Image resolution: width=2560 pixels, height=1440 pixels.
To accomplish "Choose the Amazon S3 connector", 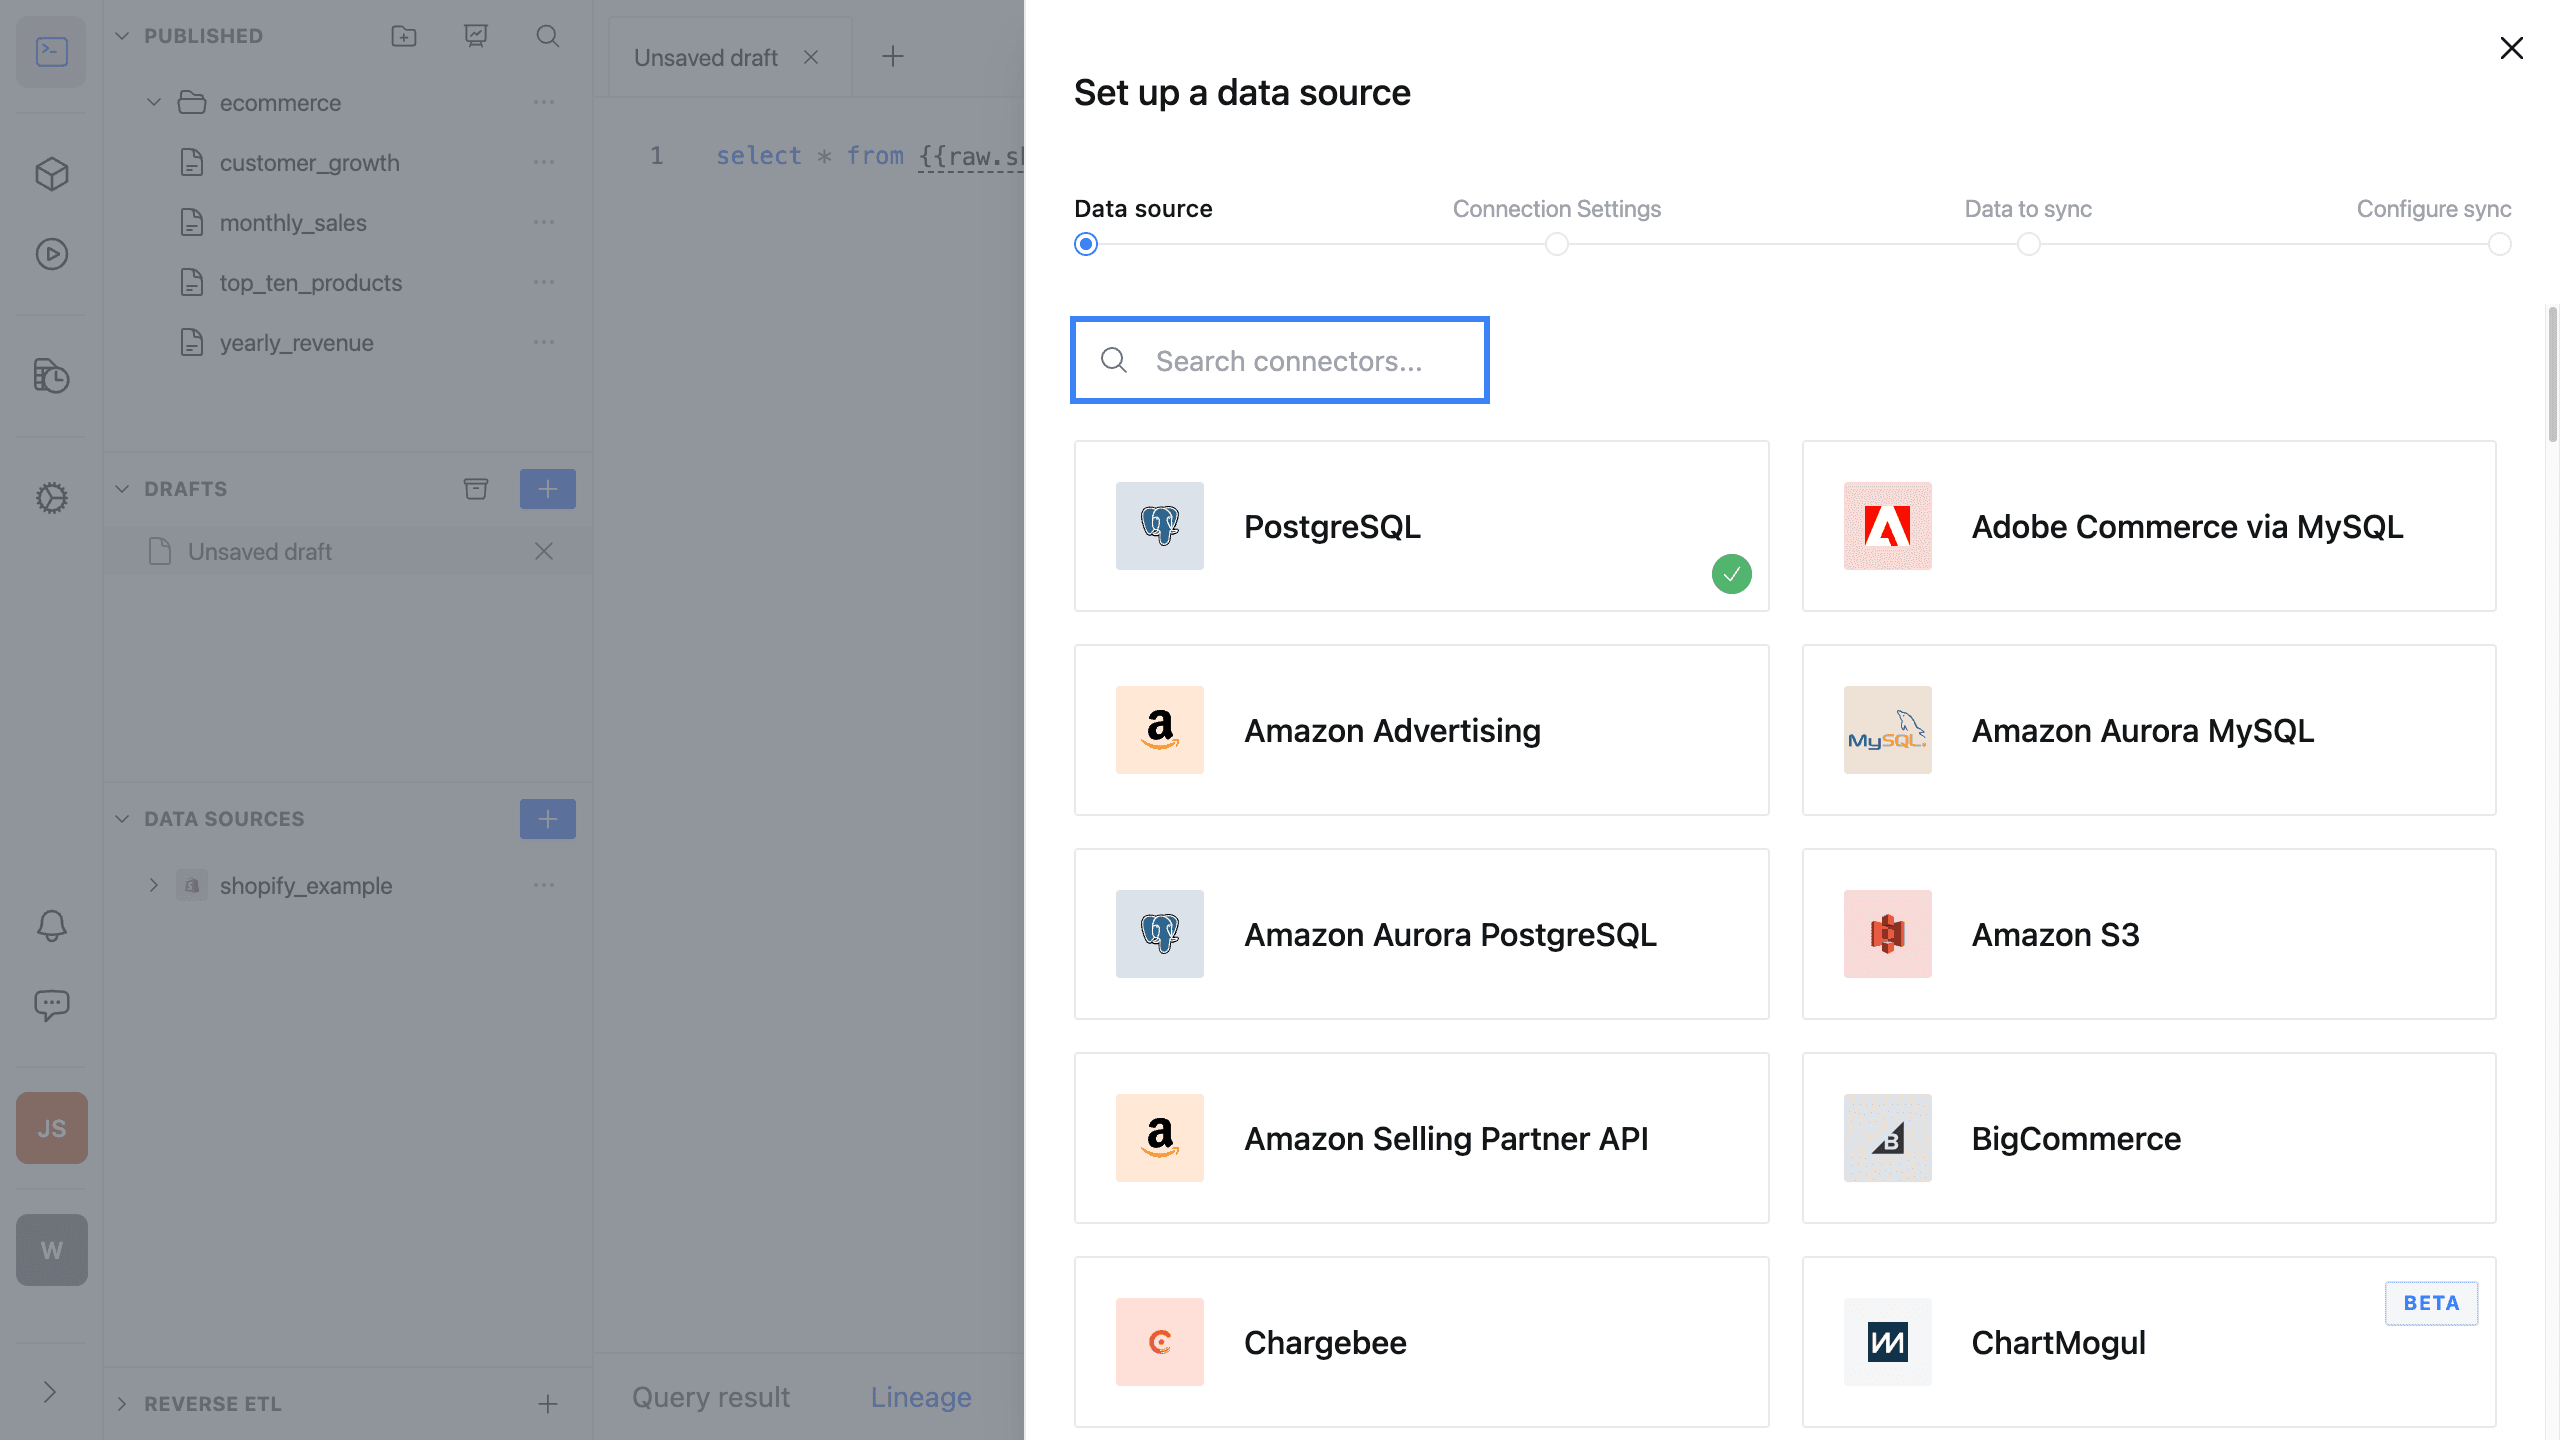I will coord(2148,934).
